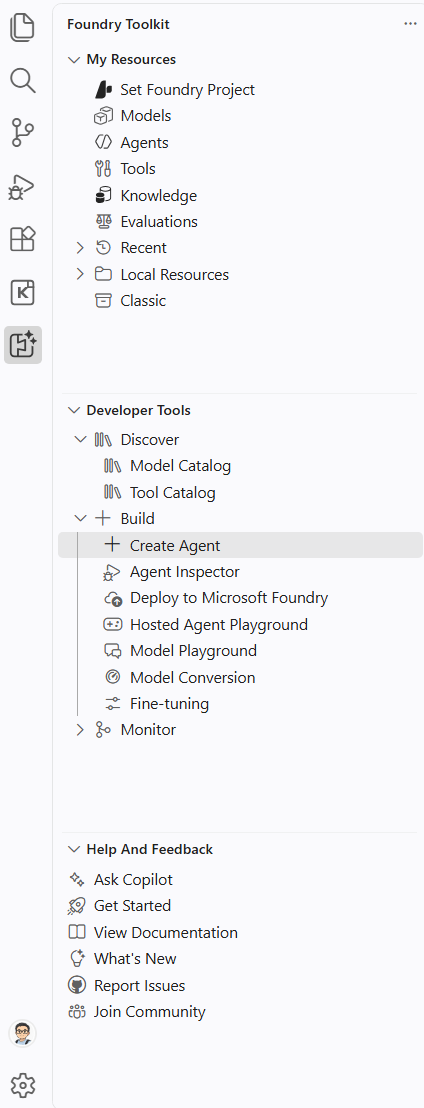Image resolution: width=424 pixels, height=1108 pixels.
Task: Expand the Monitor group chevron
Action: point(81,730)
